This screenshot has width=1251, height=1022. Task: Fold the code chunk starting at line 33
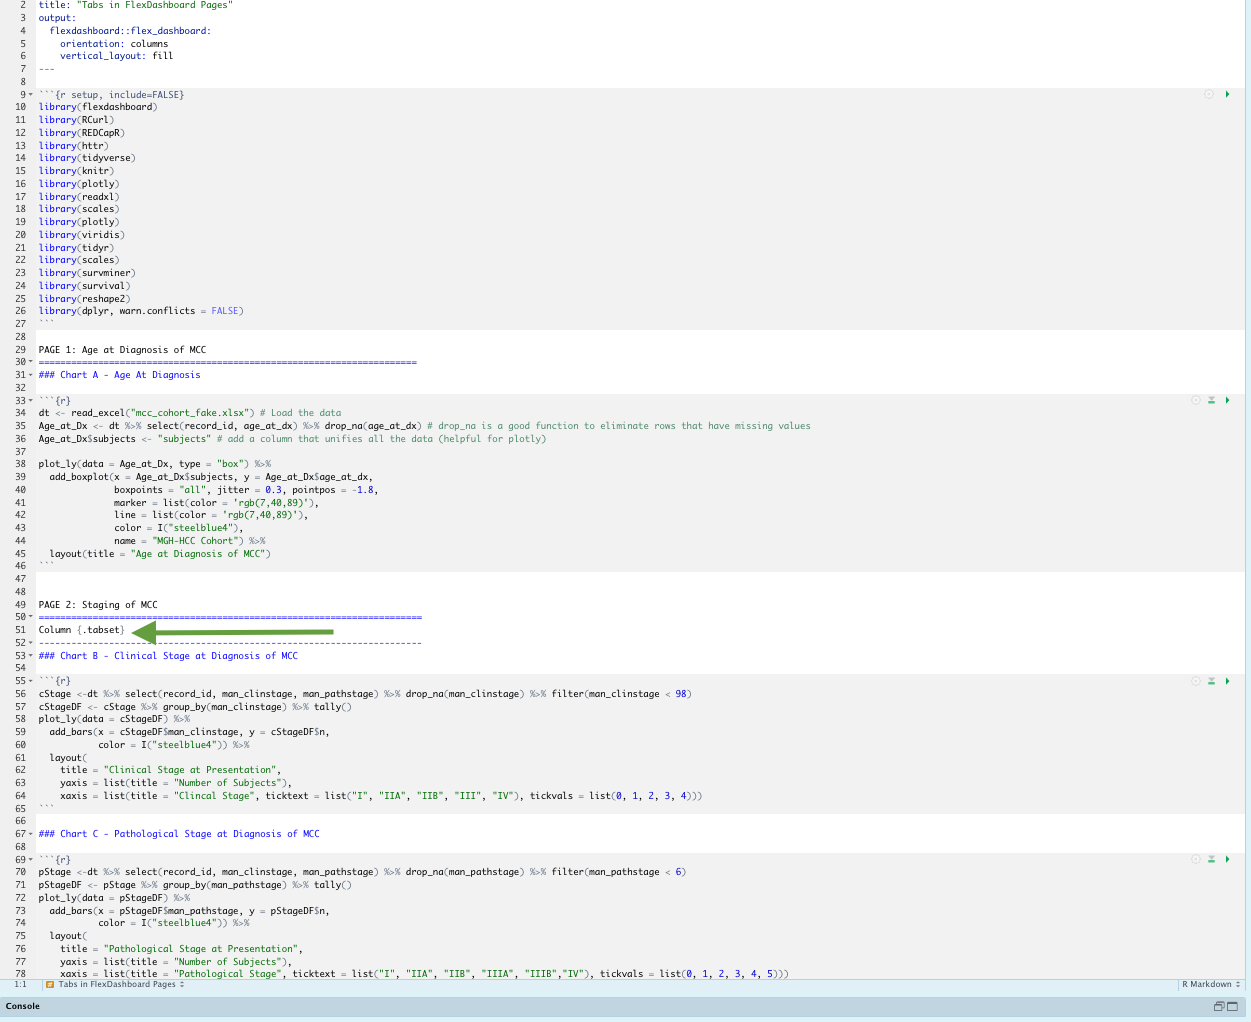(x=31, y=401)
